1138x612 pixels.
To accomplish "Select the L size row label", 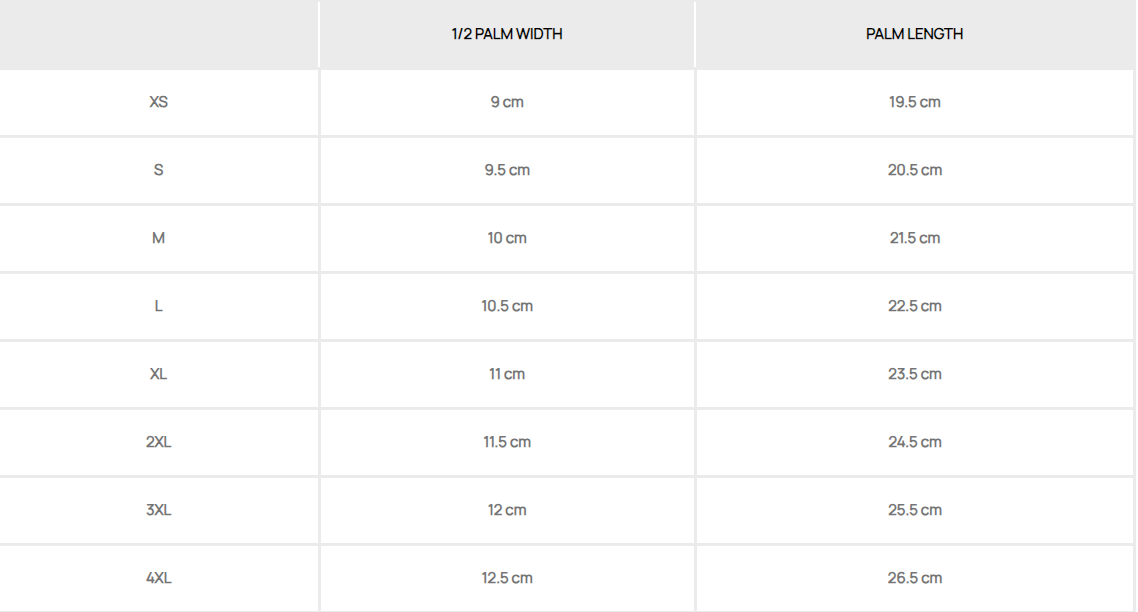I will [x=158, y=306].
